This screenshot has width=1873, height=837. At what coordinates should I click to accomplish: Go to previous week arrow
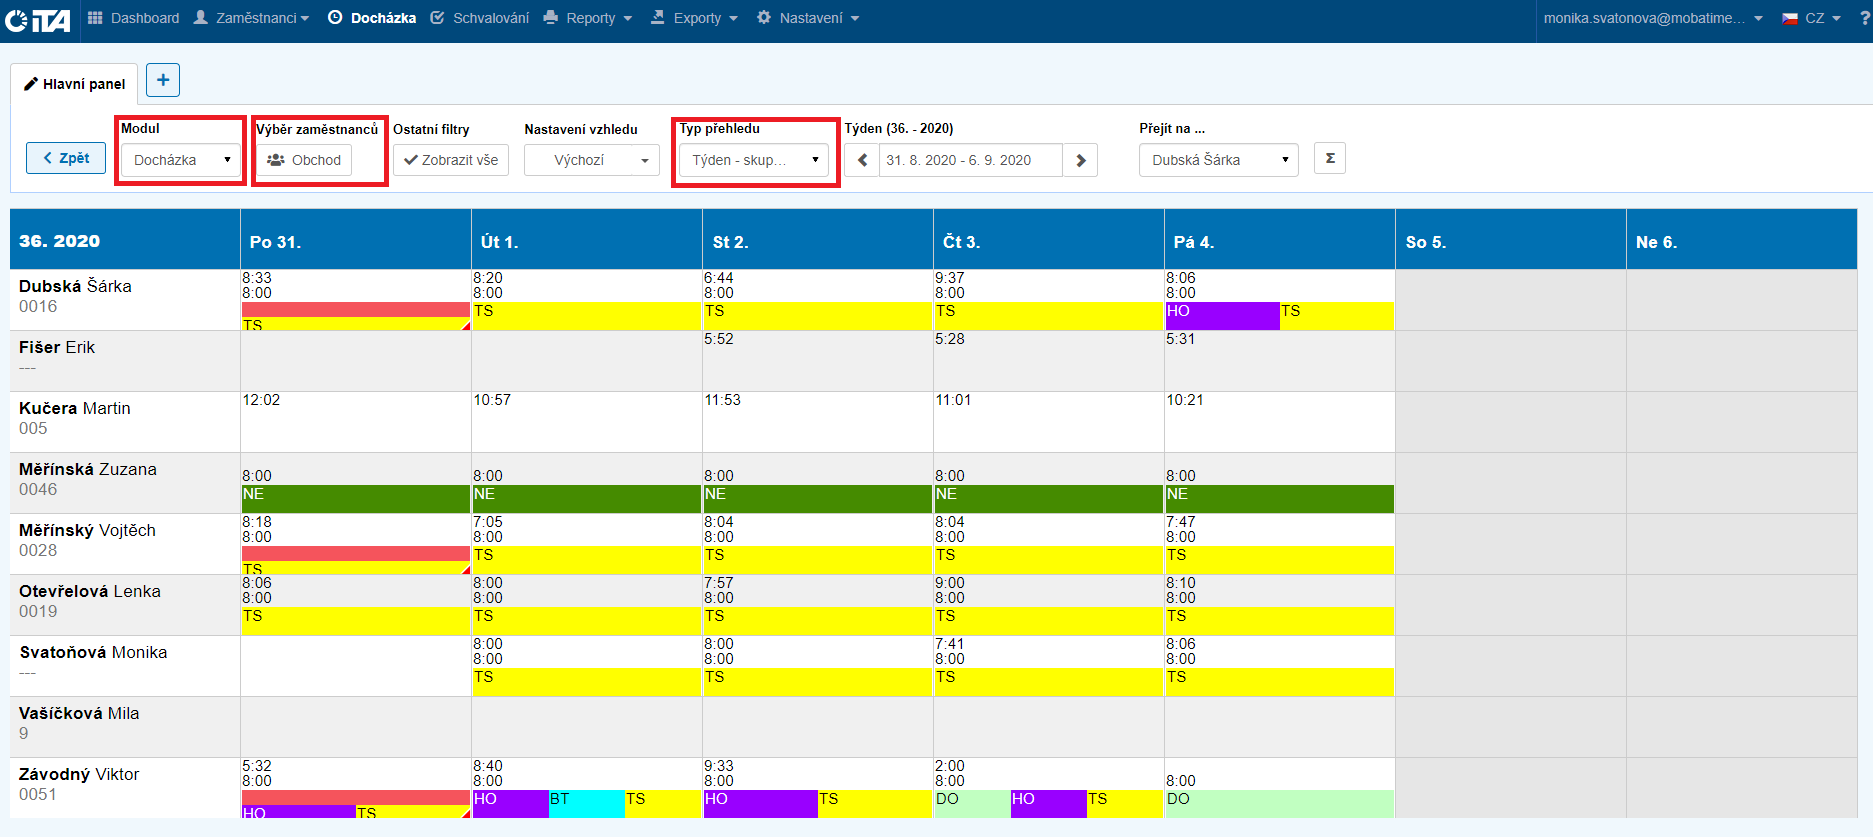click(862, 160)
